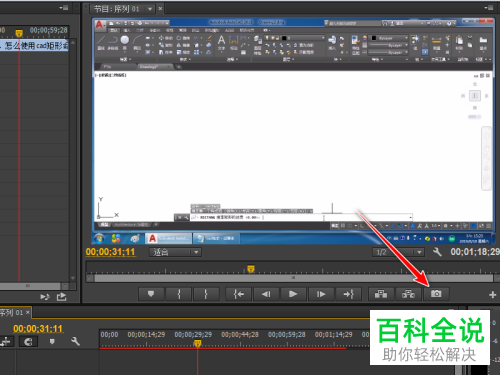Viewport: 500px width, 375px height.
Task: Click the export icon in left panel
Action: click(61, 297)
